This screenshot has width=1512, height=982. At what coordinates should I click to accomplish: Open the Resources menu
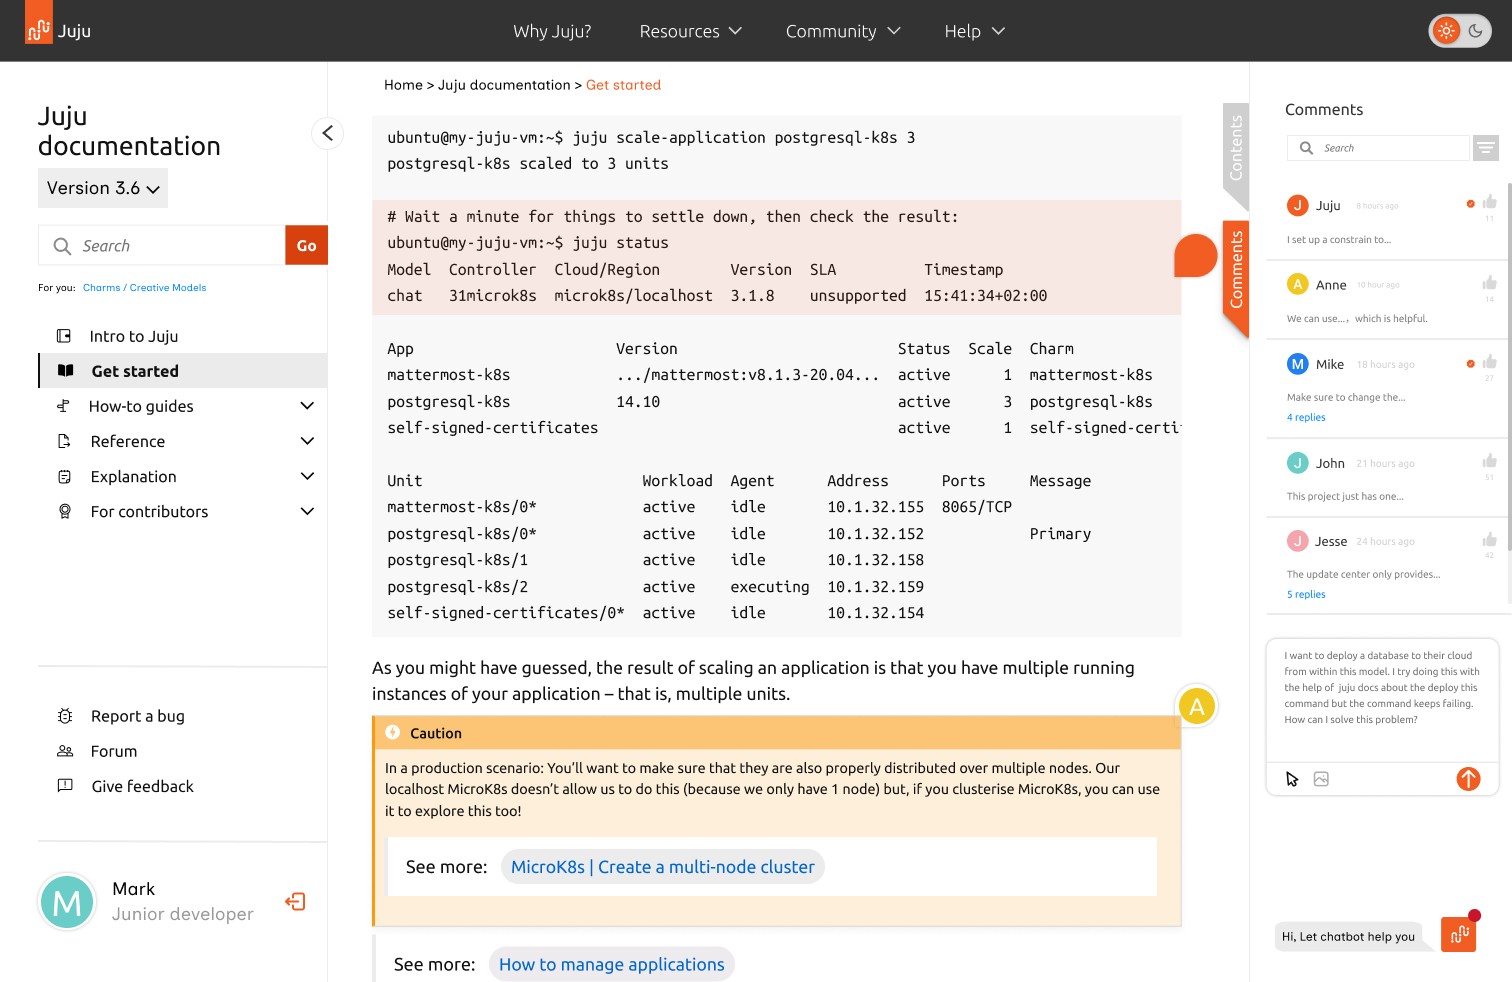tap(690, 31)
